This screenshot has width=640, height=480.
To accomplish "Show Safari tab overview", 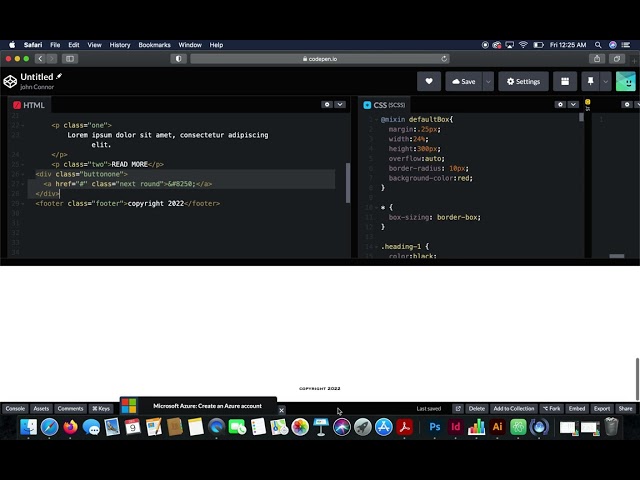I will [x=617, y=59].
